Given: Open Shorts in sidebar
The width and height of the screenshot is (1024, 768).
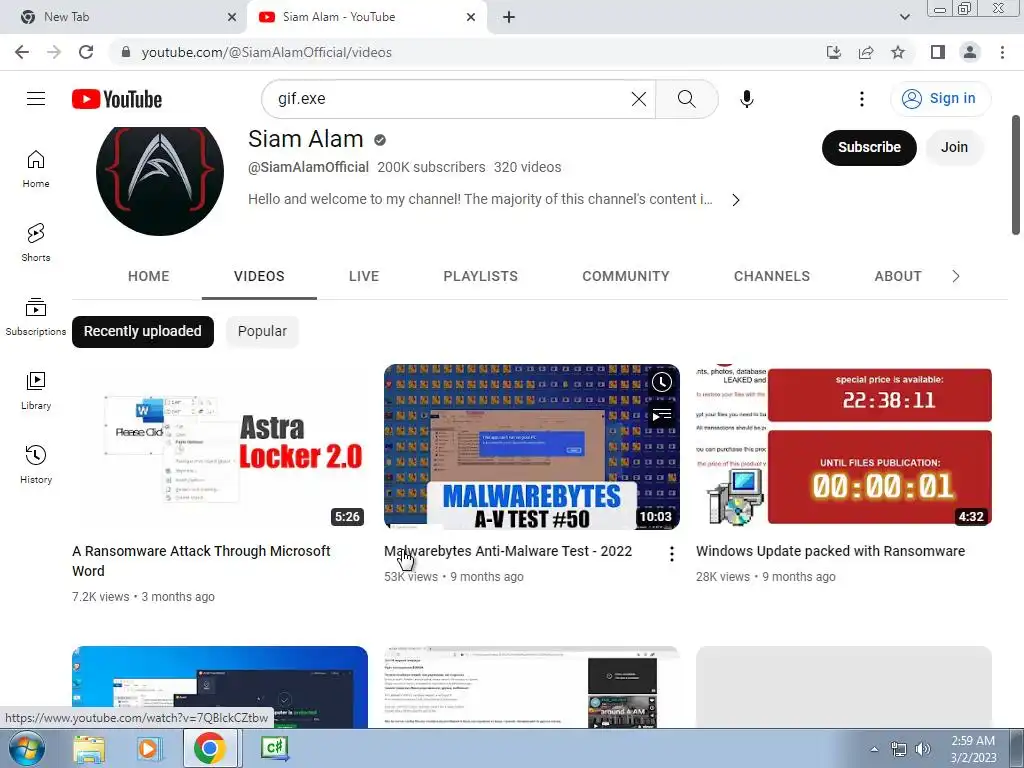Looking at the screenshot, I should click(36, 243).
